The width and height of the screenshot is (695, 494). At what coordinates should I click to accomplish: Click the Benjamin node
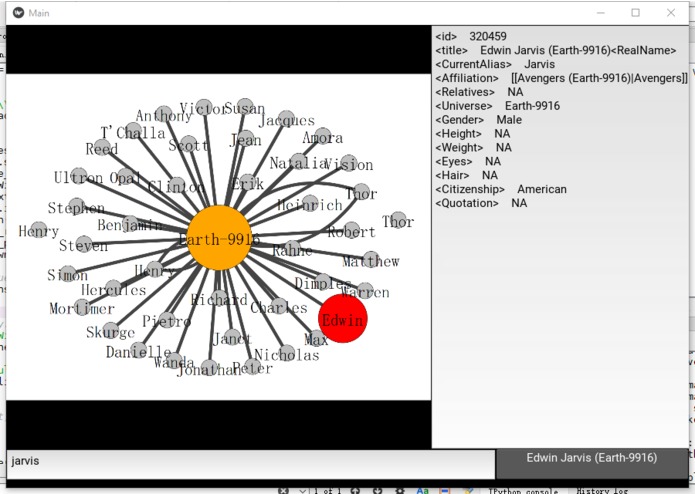[130, 224]
